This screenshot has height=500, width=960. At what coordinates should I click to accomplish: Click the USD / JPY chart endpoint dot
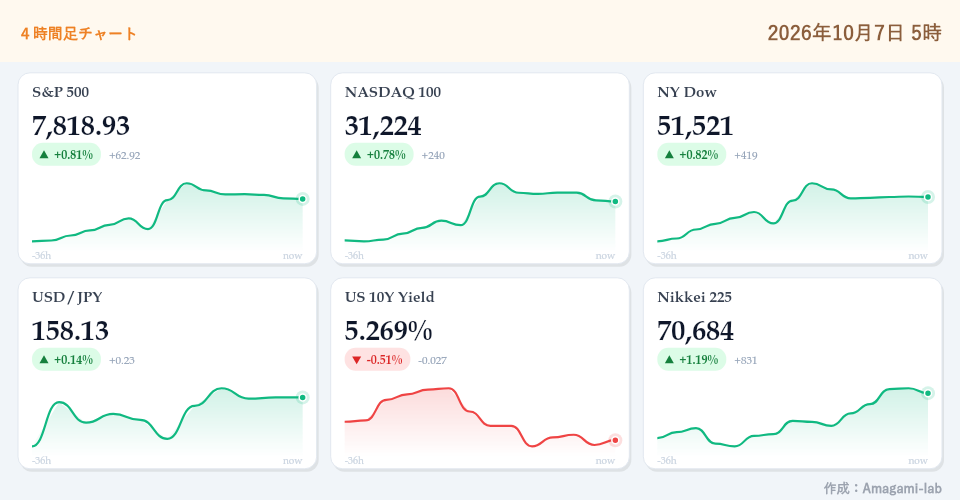click(x=302, y=398)
